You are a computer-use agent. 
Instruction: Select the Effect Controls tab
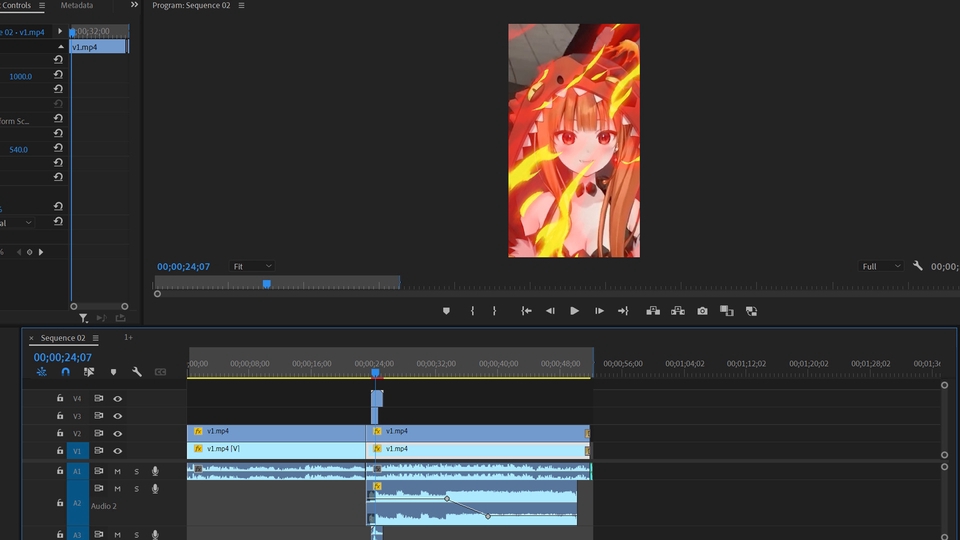click(x=16, y=6)
